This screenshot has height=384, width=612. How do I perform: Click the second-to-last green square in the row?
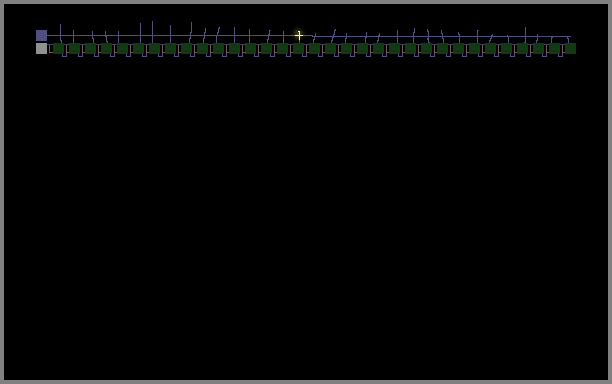pyautogui.click(x=554, y=48)
